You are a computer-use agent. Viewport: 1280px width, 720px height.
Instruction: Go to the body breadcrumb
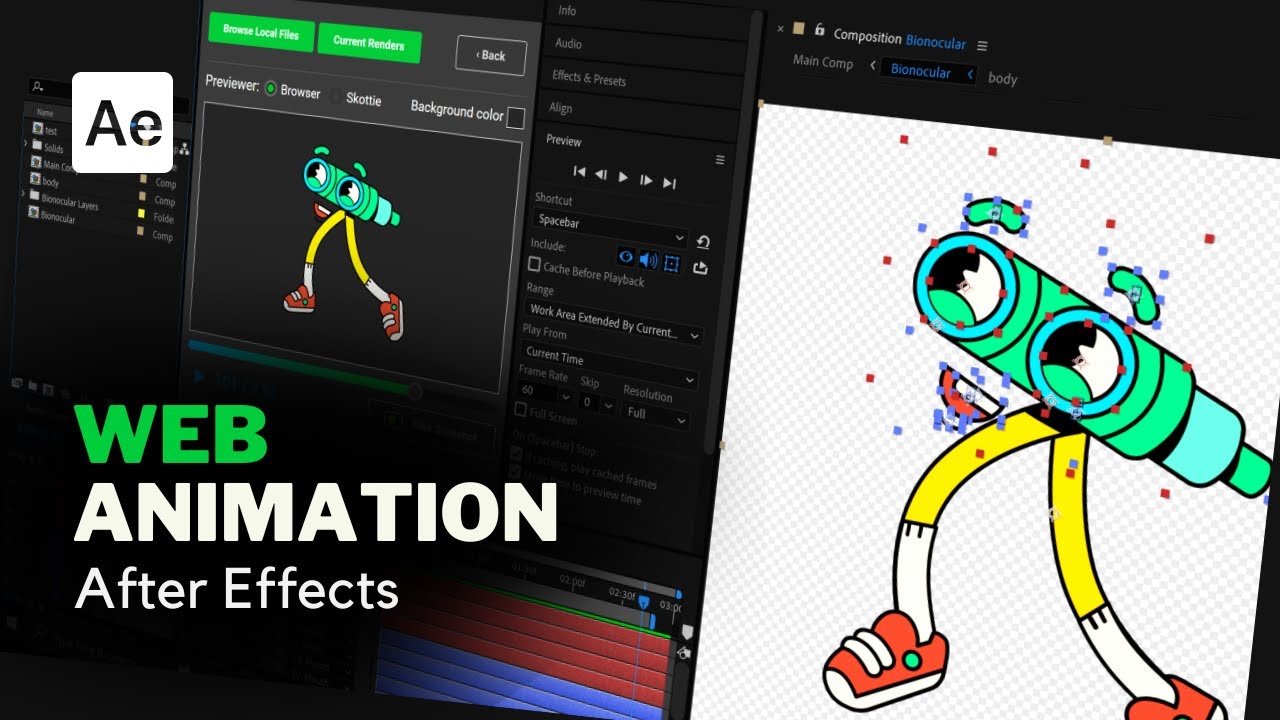click(x=1003, y=78)
